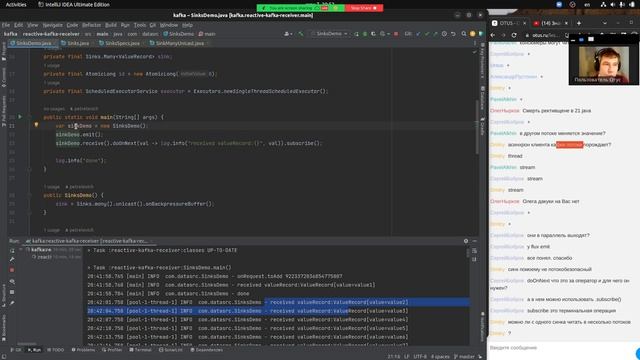The width and height of the screenshot is (640, 360).
Task: Click log line containing value=value4
Action: pyautogui.click(x=248, y=320)
